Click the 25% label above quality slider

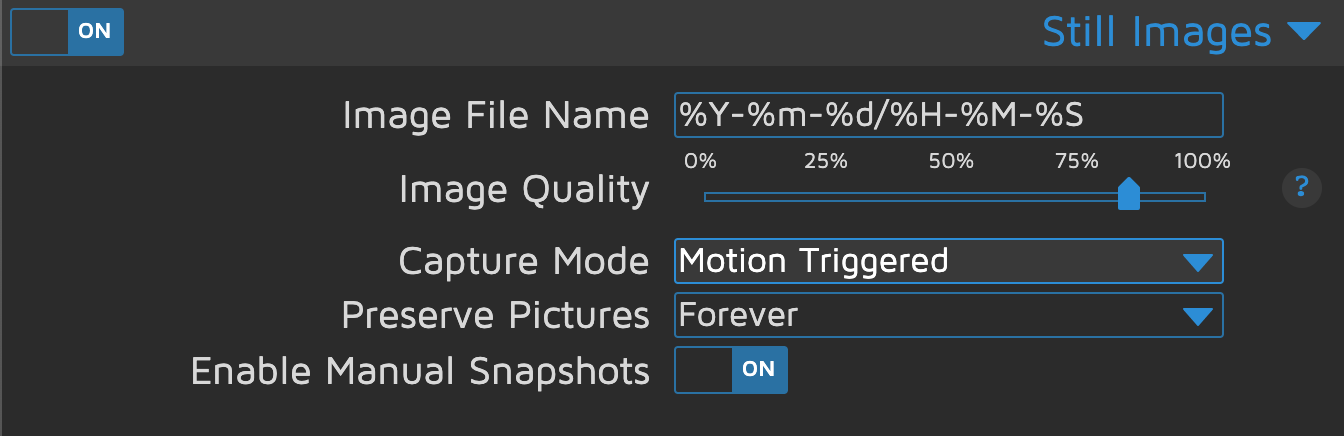[826, 161]
